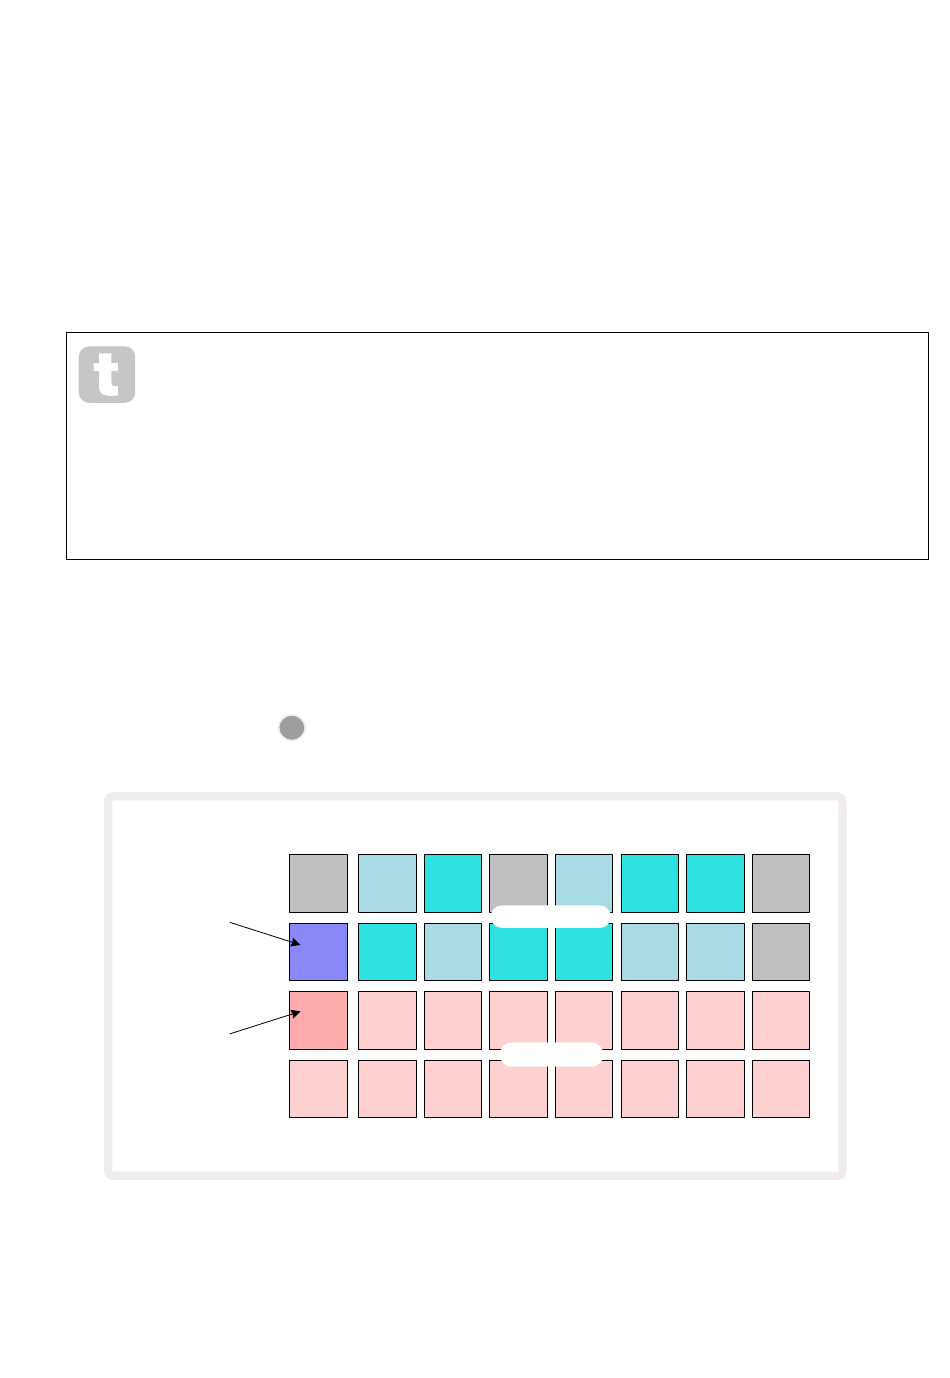Tap the darker pink pad starting third row
This screenshot has height=1378, width=950.
pos(319,1020)
